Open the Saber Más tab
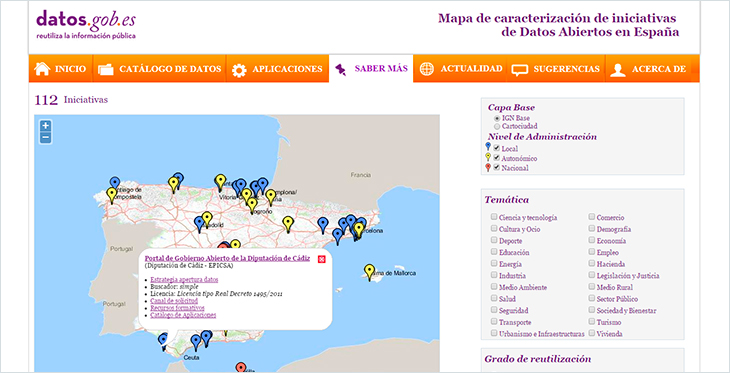 click(371, 68)
